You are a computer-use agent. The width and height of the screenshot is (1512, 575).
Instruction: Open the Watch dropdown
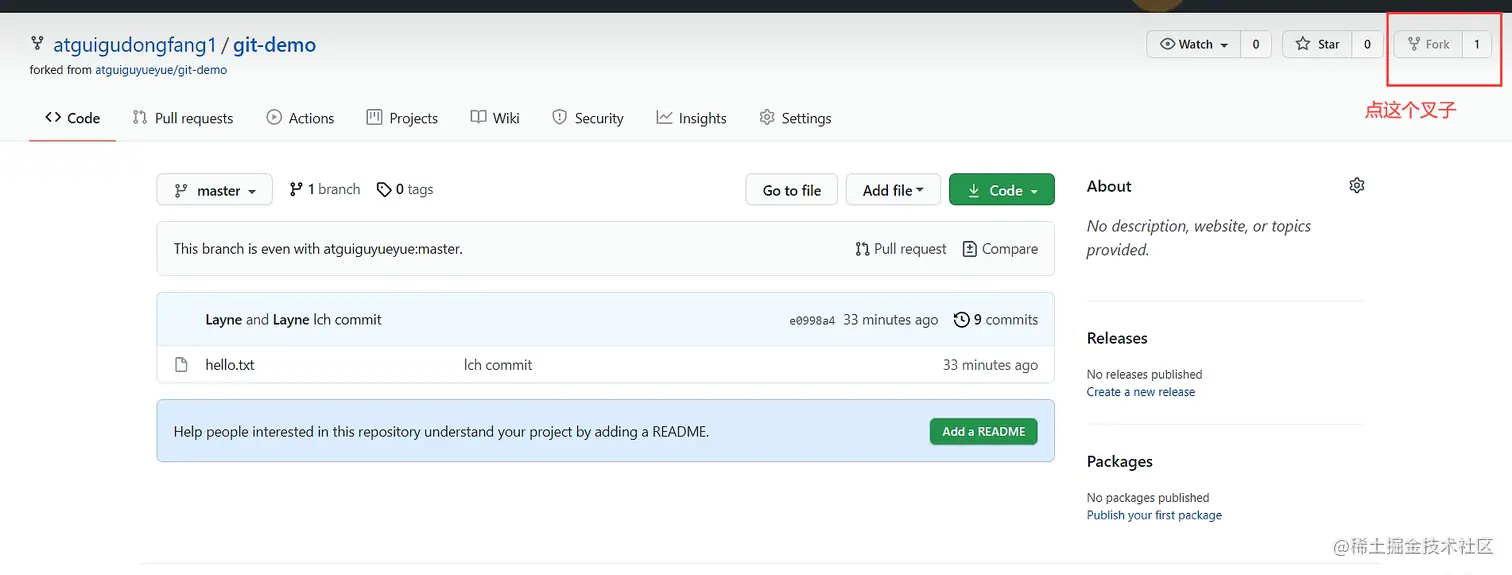click(1194, 44)
